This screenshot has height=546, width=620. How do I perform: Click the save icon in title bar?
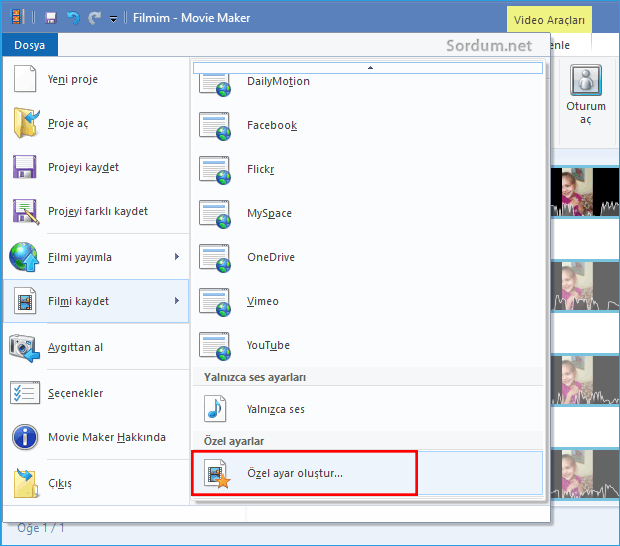click(51, 18)
